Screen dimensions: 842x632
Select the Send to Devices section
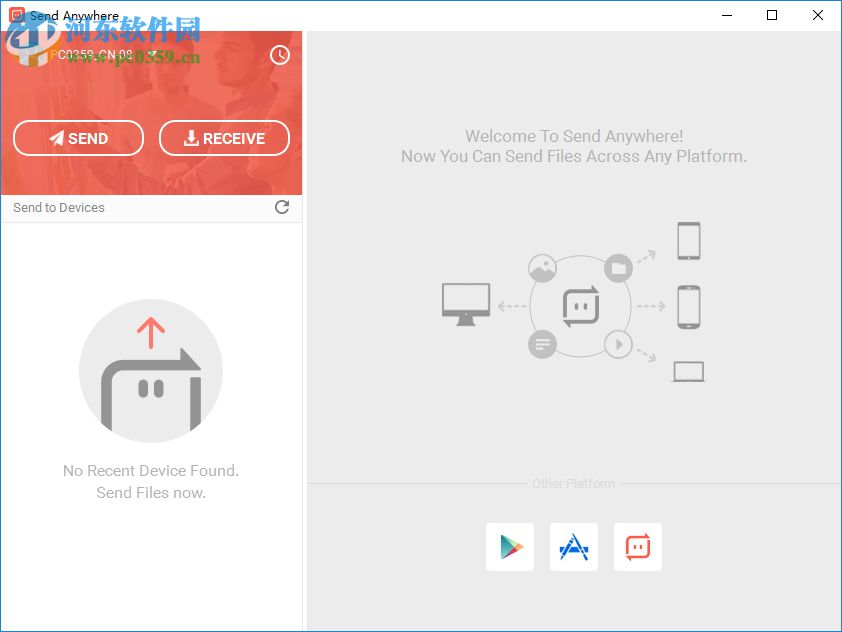pyautogui.click(x=59, y=207)
